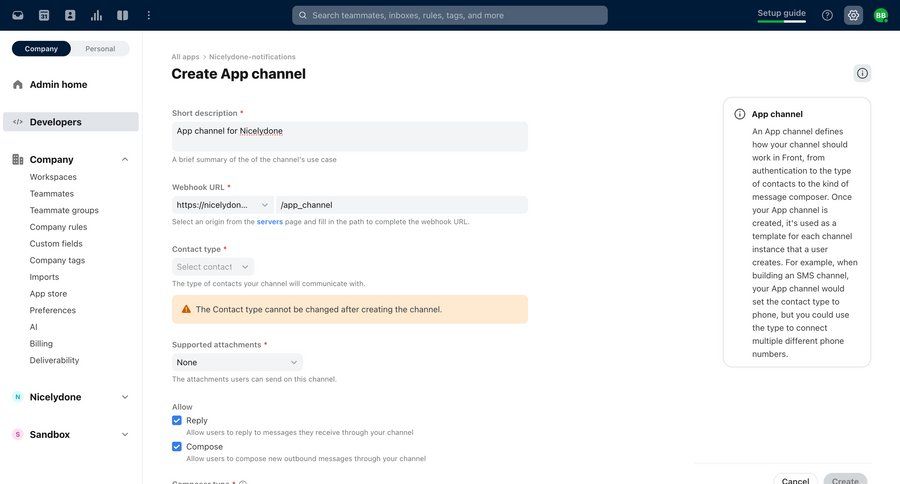Switch to the Company toggle
The width and height of the screenshot is (900, 484).
41,49
